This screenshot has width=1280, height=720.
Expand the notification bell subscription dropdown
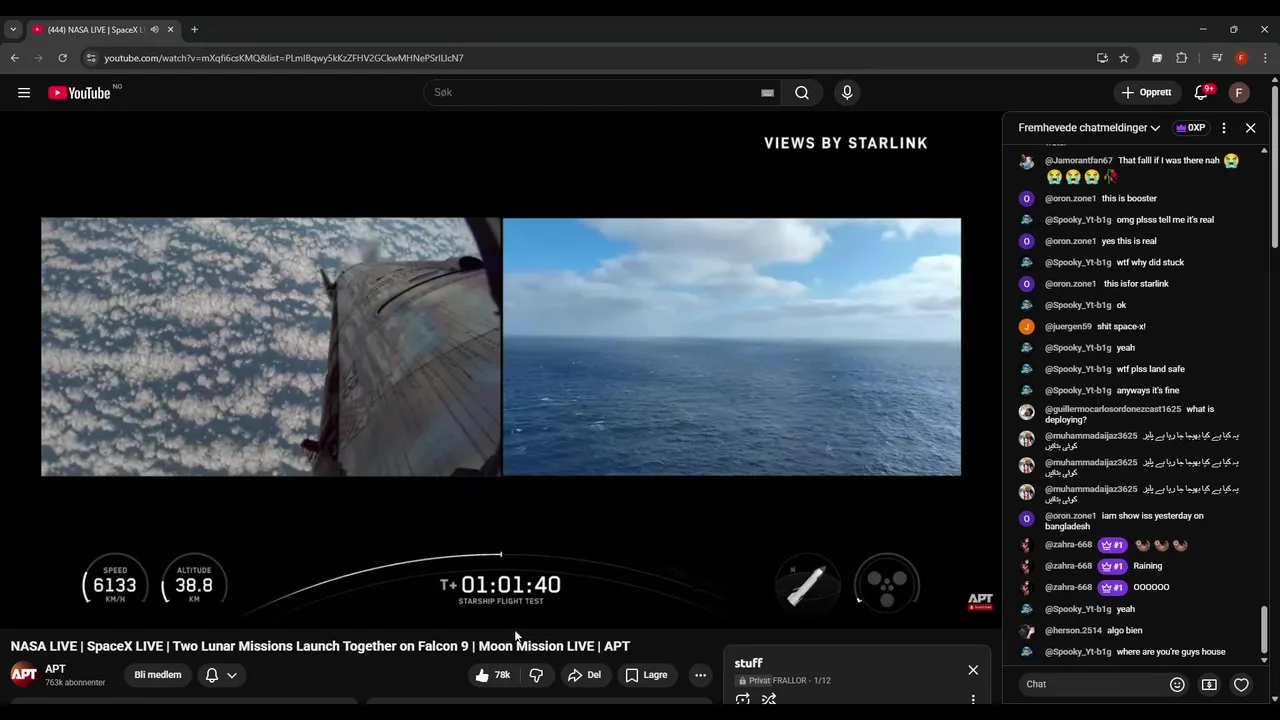[221, 675]
